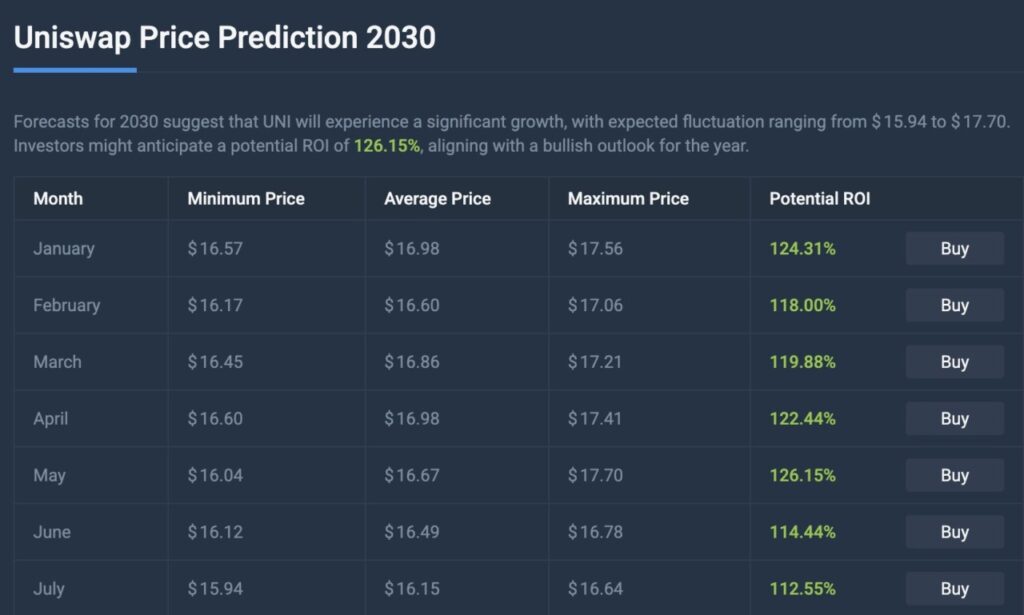Click July's minimum price $15.94
Viewport: 1024px width, 615px height.
pos(215,588)
